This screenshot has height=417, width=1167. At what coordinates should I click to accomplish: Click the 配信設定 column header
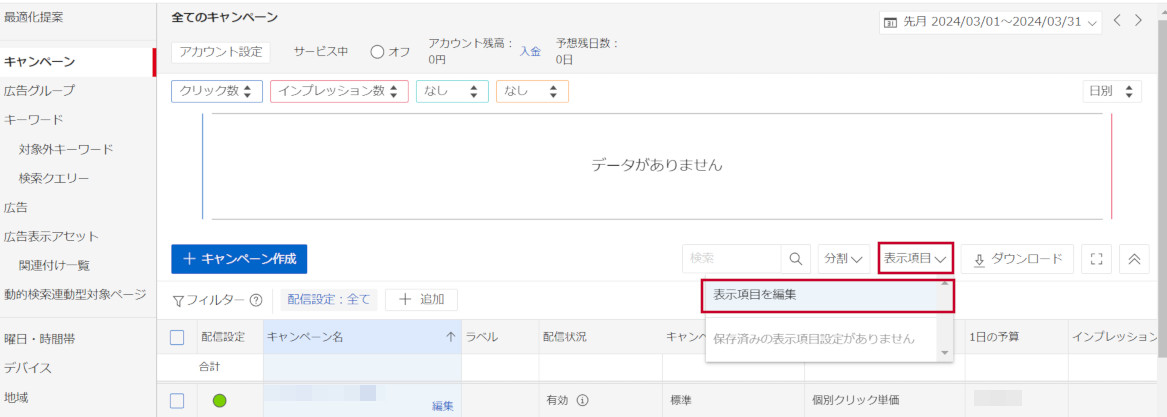pos(223,337)
